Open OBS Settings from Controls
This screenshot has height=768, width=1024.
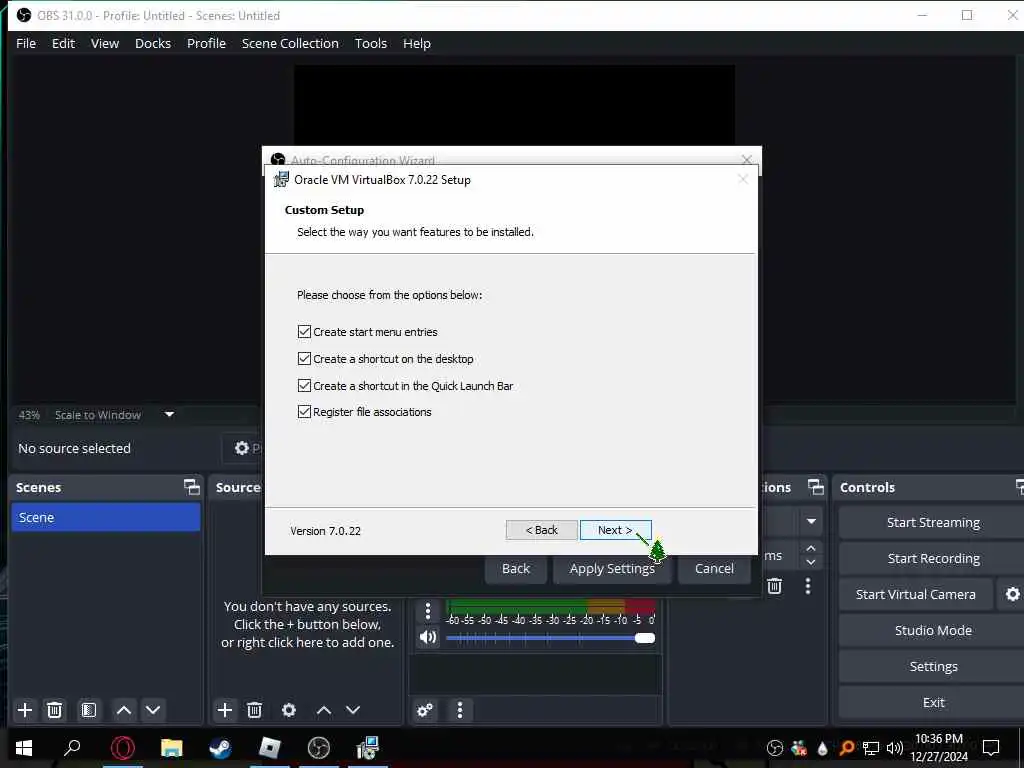[933, 666]
